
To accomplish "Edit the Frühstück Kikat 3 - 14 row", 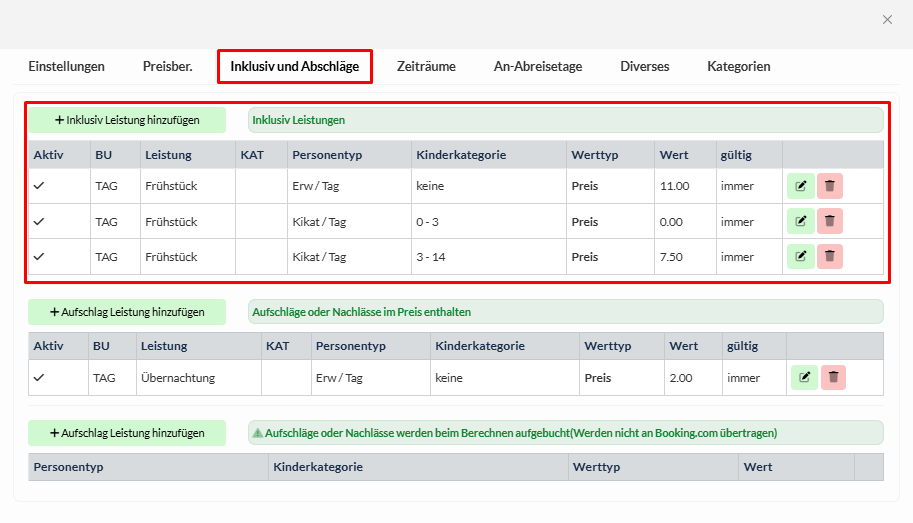I will 801,257.
